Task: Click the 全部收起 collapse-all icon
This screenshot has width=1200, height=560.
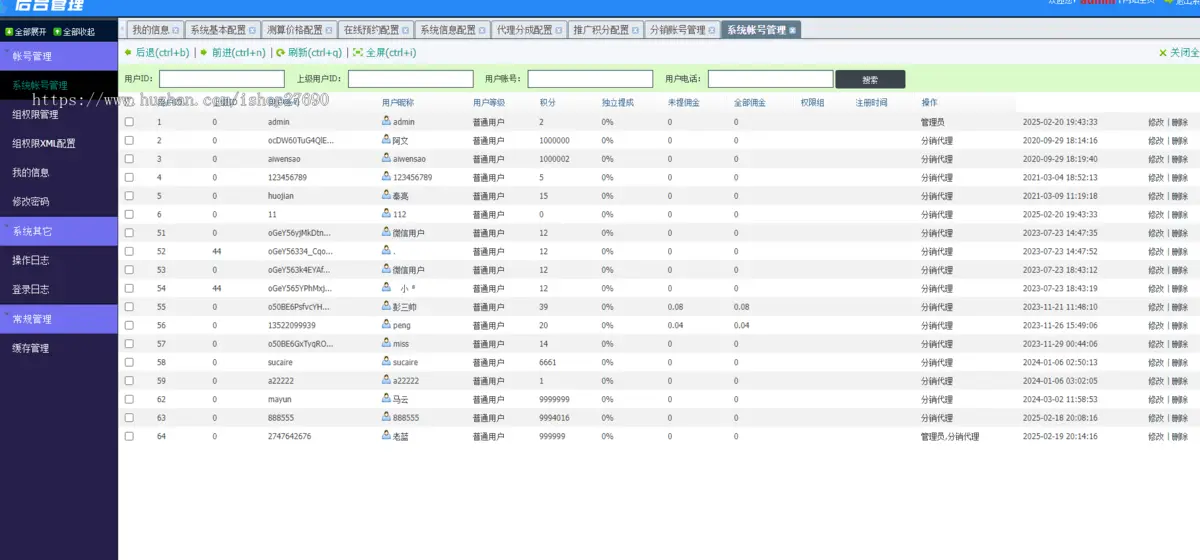Action: click(57, 31)
